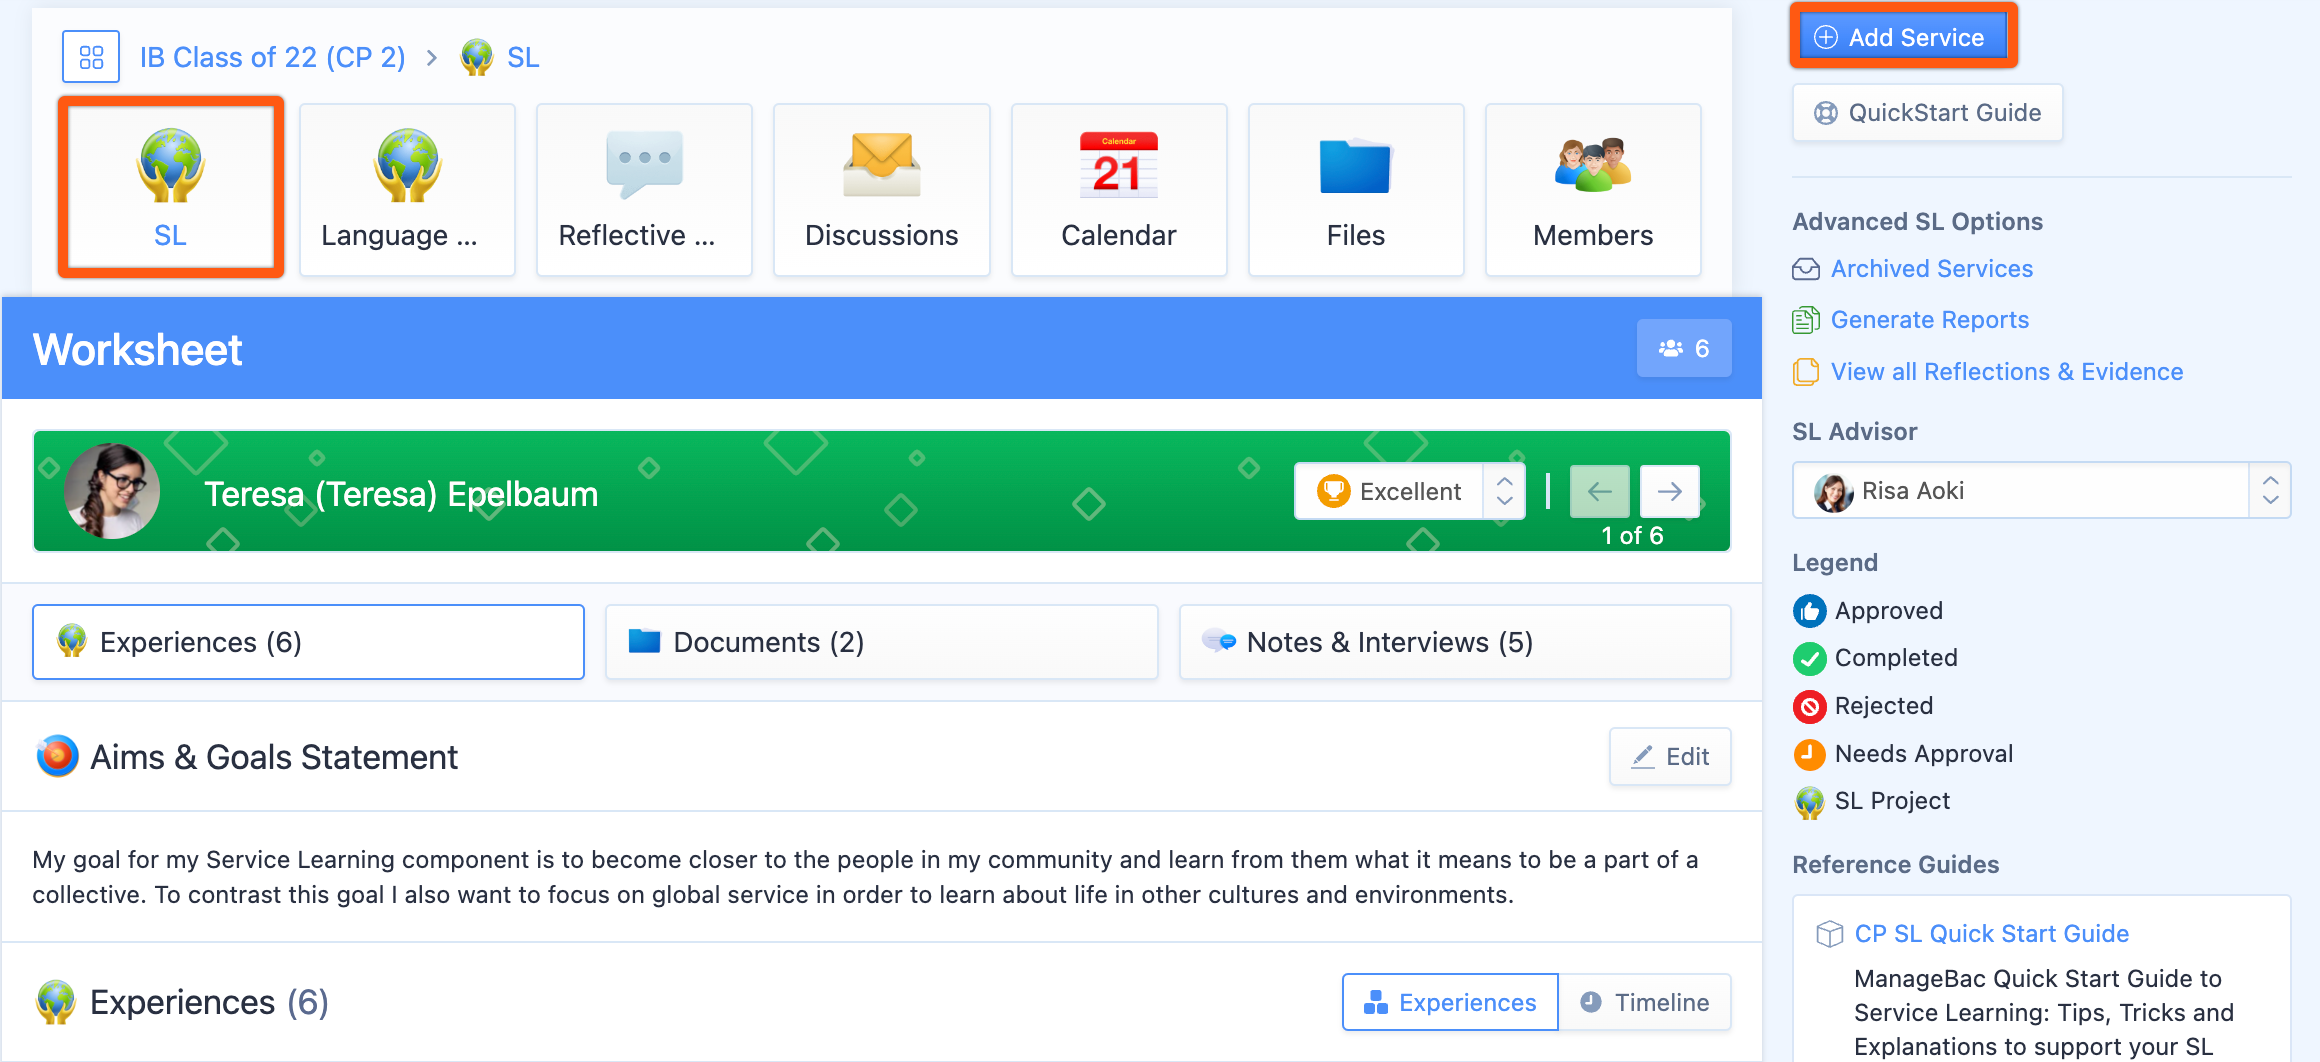
Task: Advance to the next student with the right arrow
Action: tap(1669, 491)
